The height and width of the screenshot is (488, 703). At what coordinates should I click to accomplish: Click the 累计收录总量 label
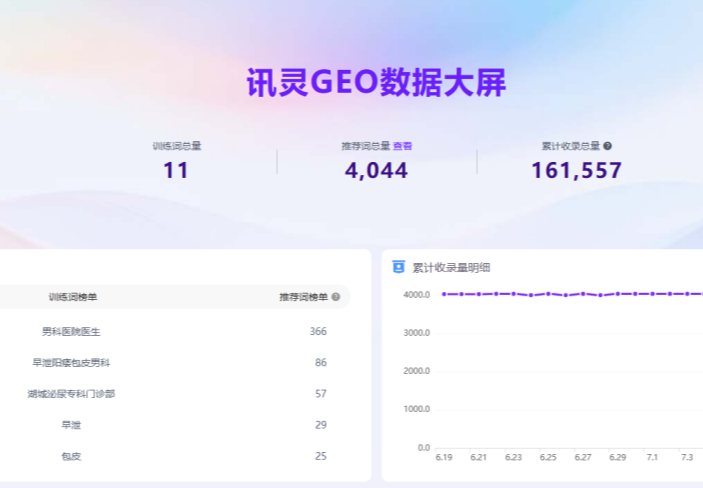pyautogui.click(x=570, y=146)
